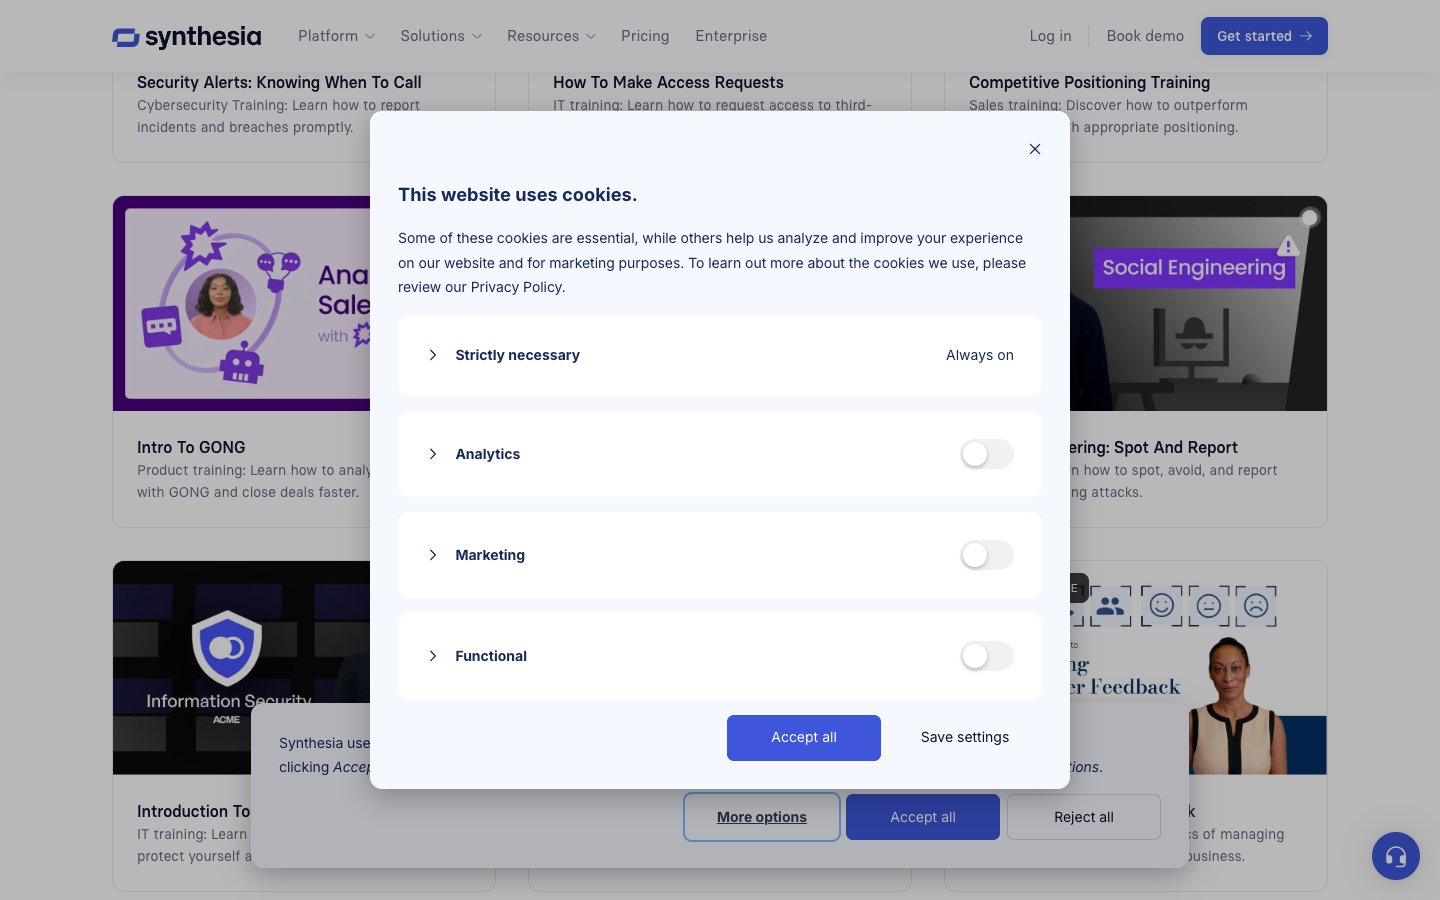Expand the Strictly necessary section
Image resolution: width=1440 pixels, height=900 pixels.
(x=433, y=355)
